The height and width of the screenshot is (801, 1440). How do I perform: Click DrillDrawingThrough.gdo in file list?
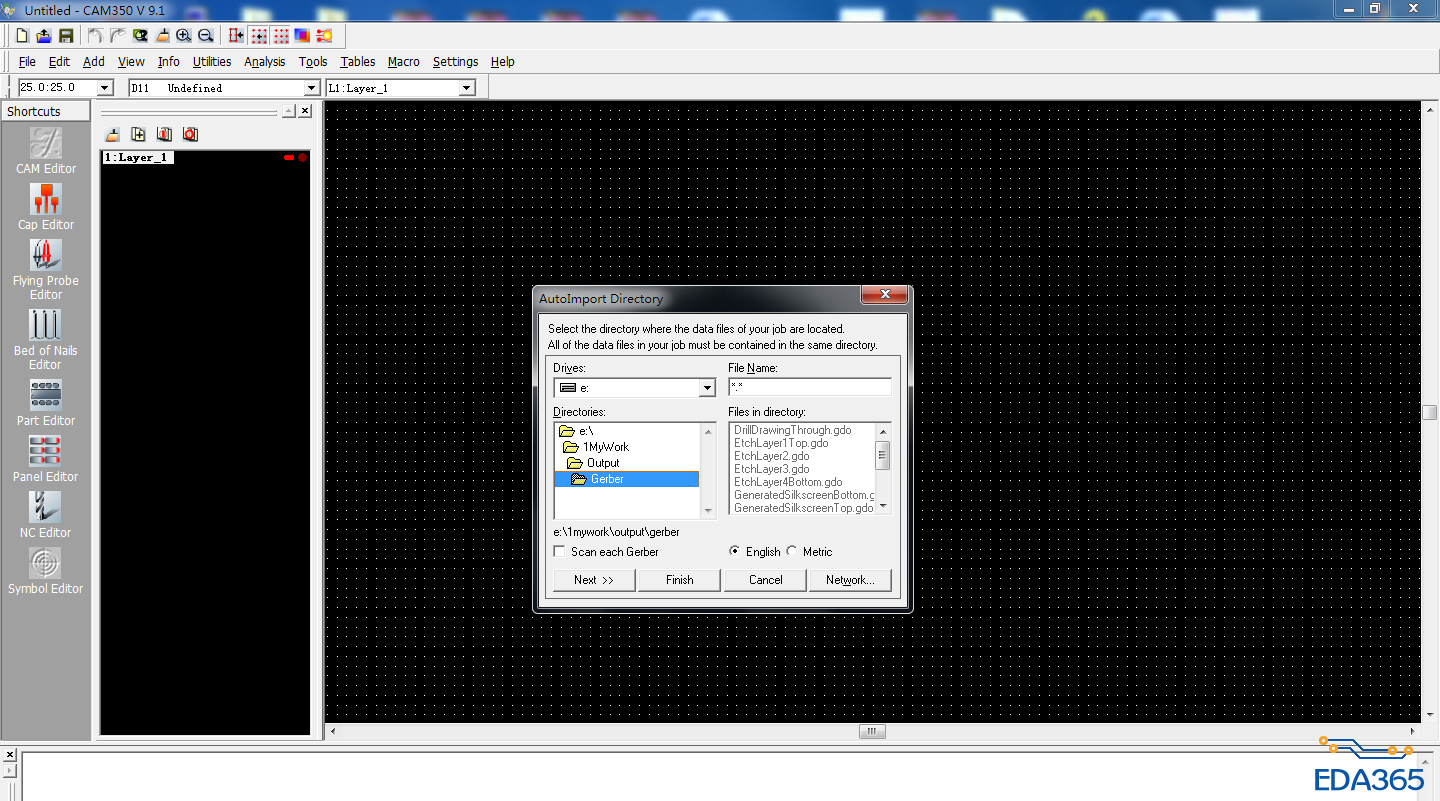point(793,430)
